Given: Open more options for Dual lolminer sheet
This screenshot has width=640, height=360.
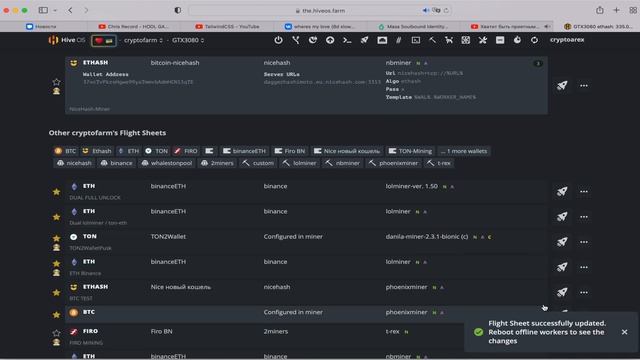Looking at the screenshot, I should (x=584, y=216).
